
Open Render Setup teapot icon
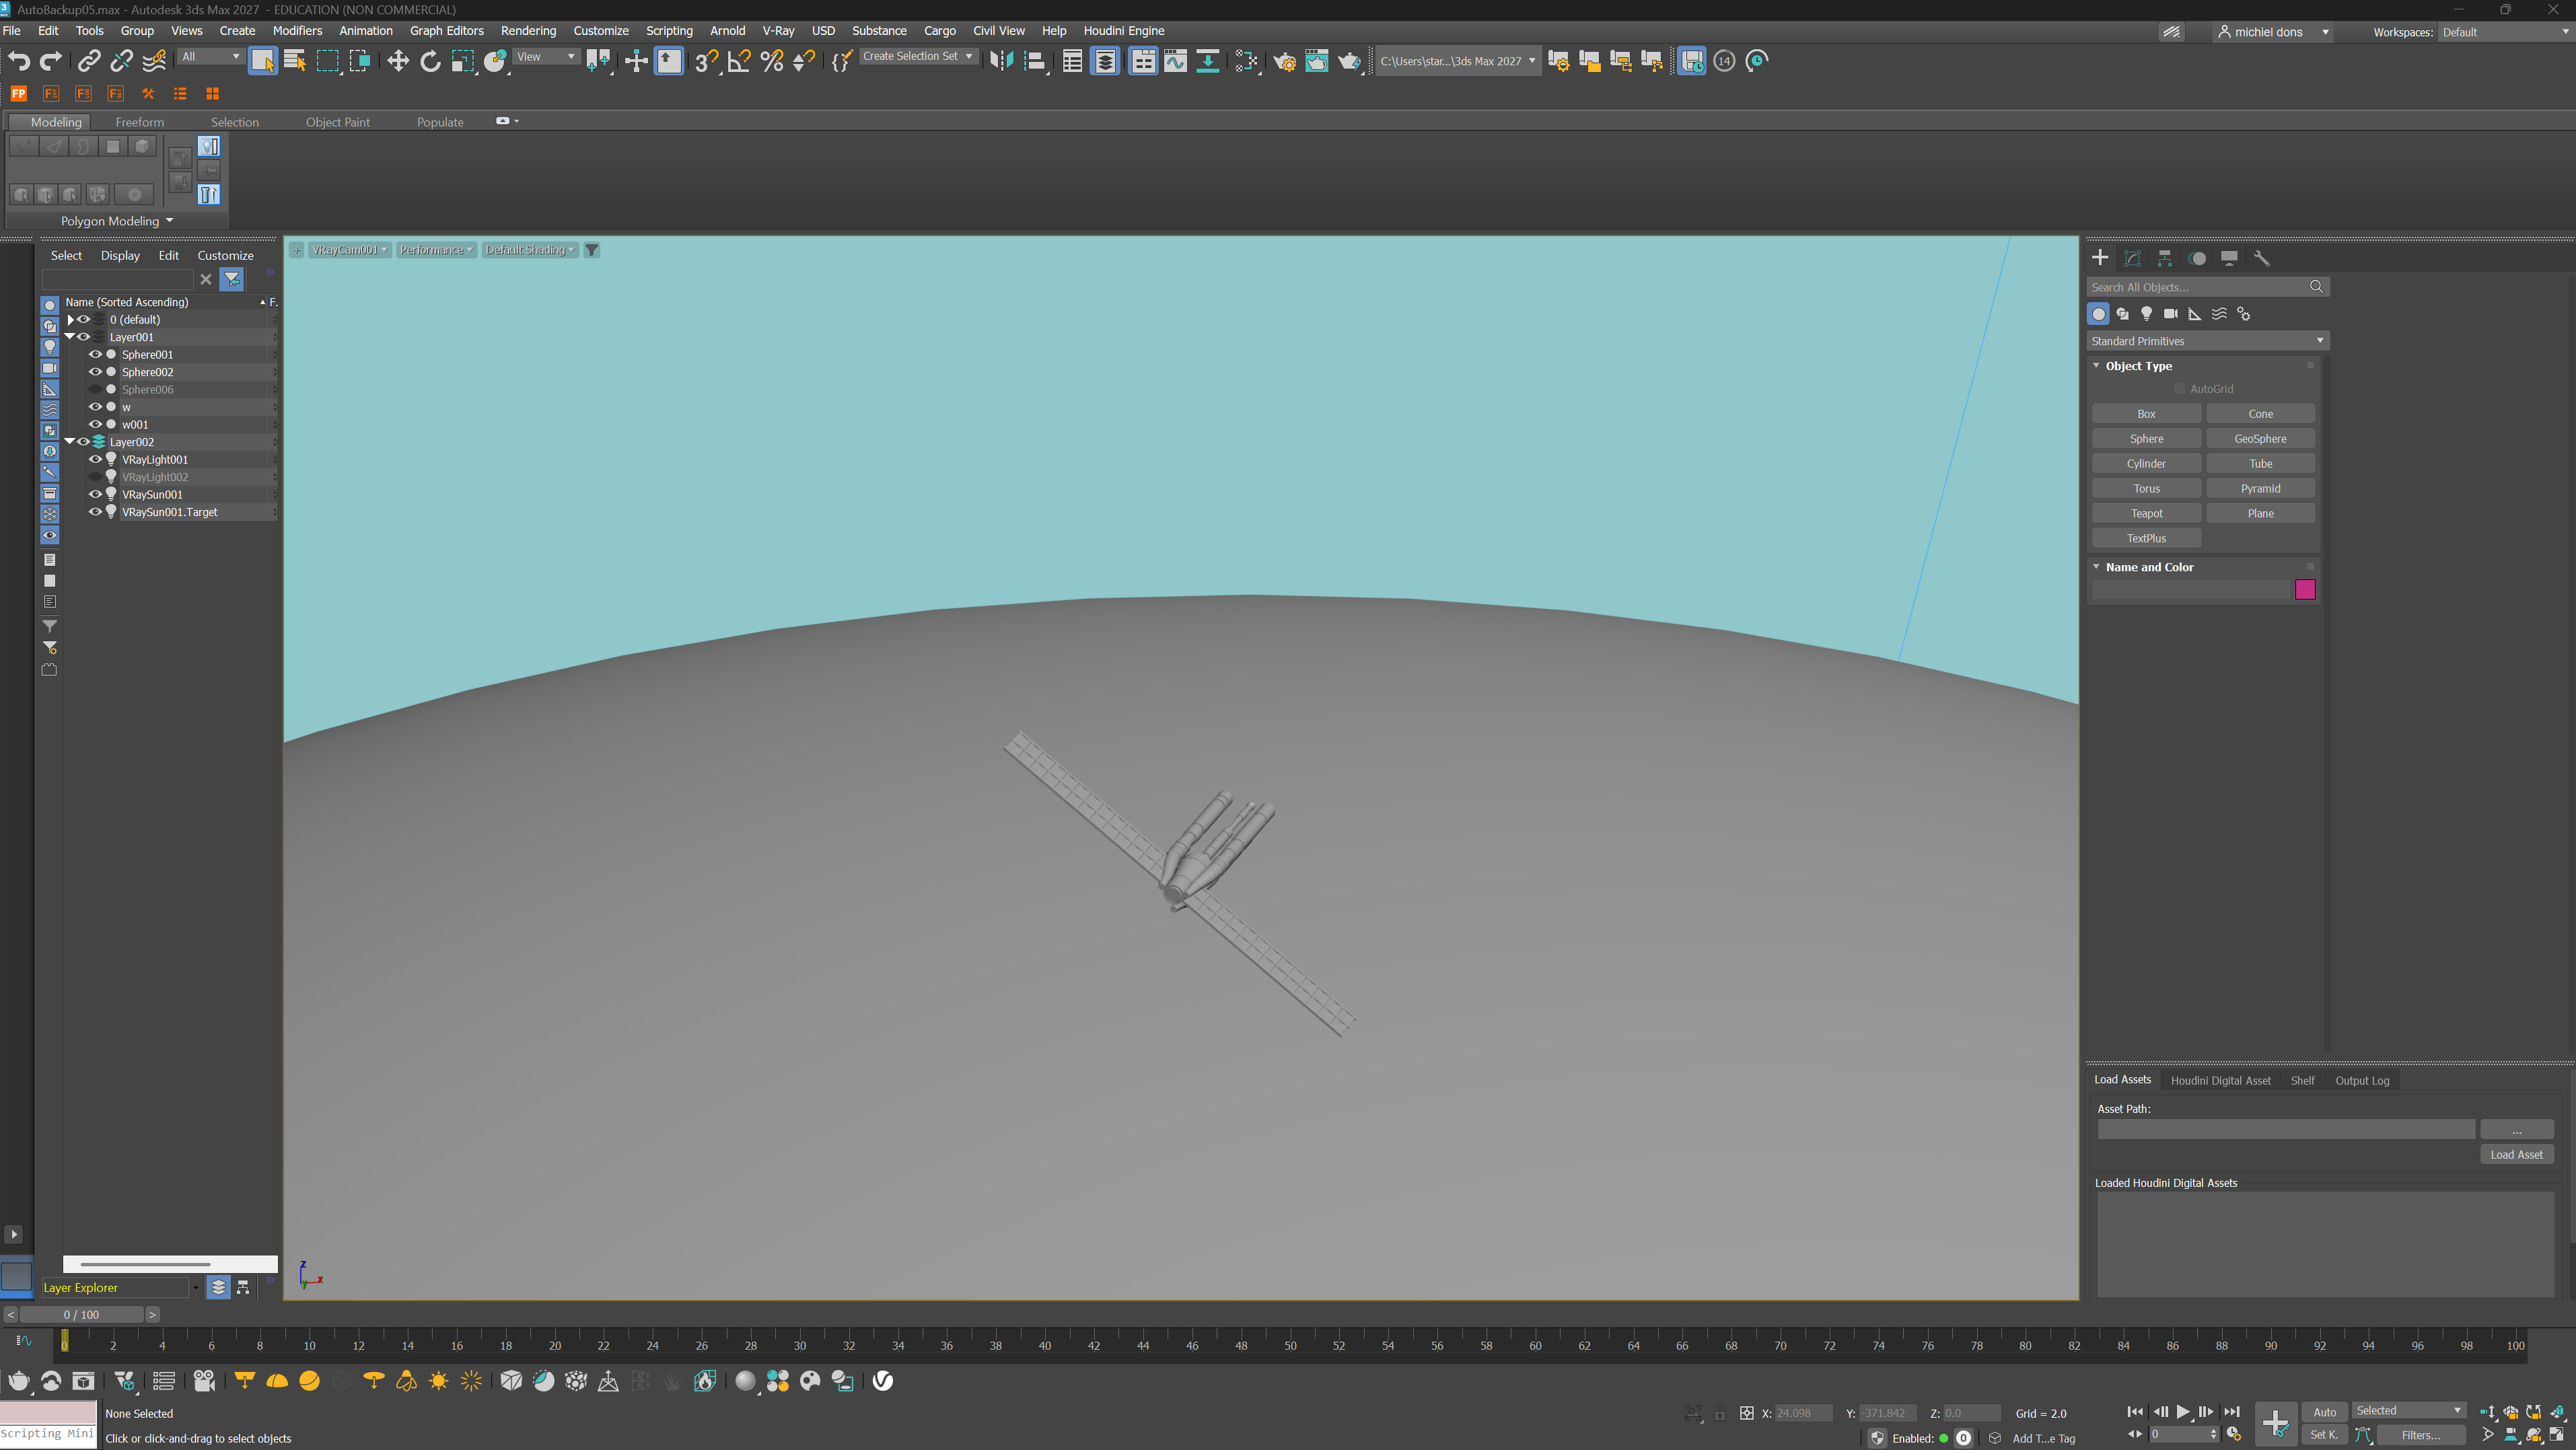coord(1284,61)
